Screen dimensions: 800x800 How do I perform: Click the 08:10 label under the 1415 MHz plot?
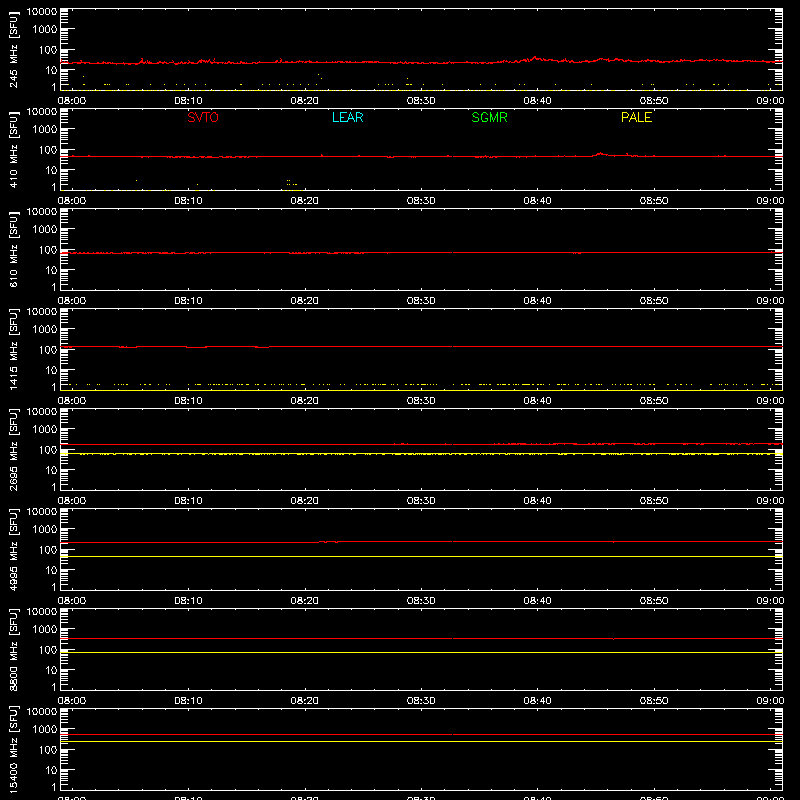point(188,401)
